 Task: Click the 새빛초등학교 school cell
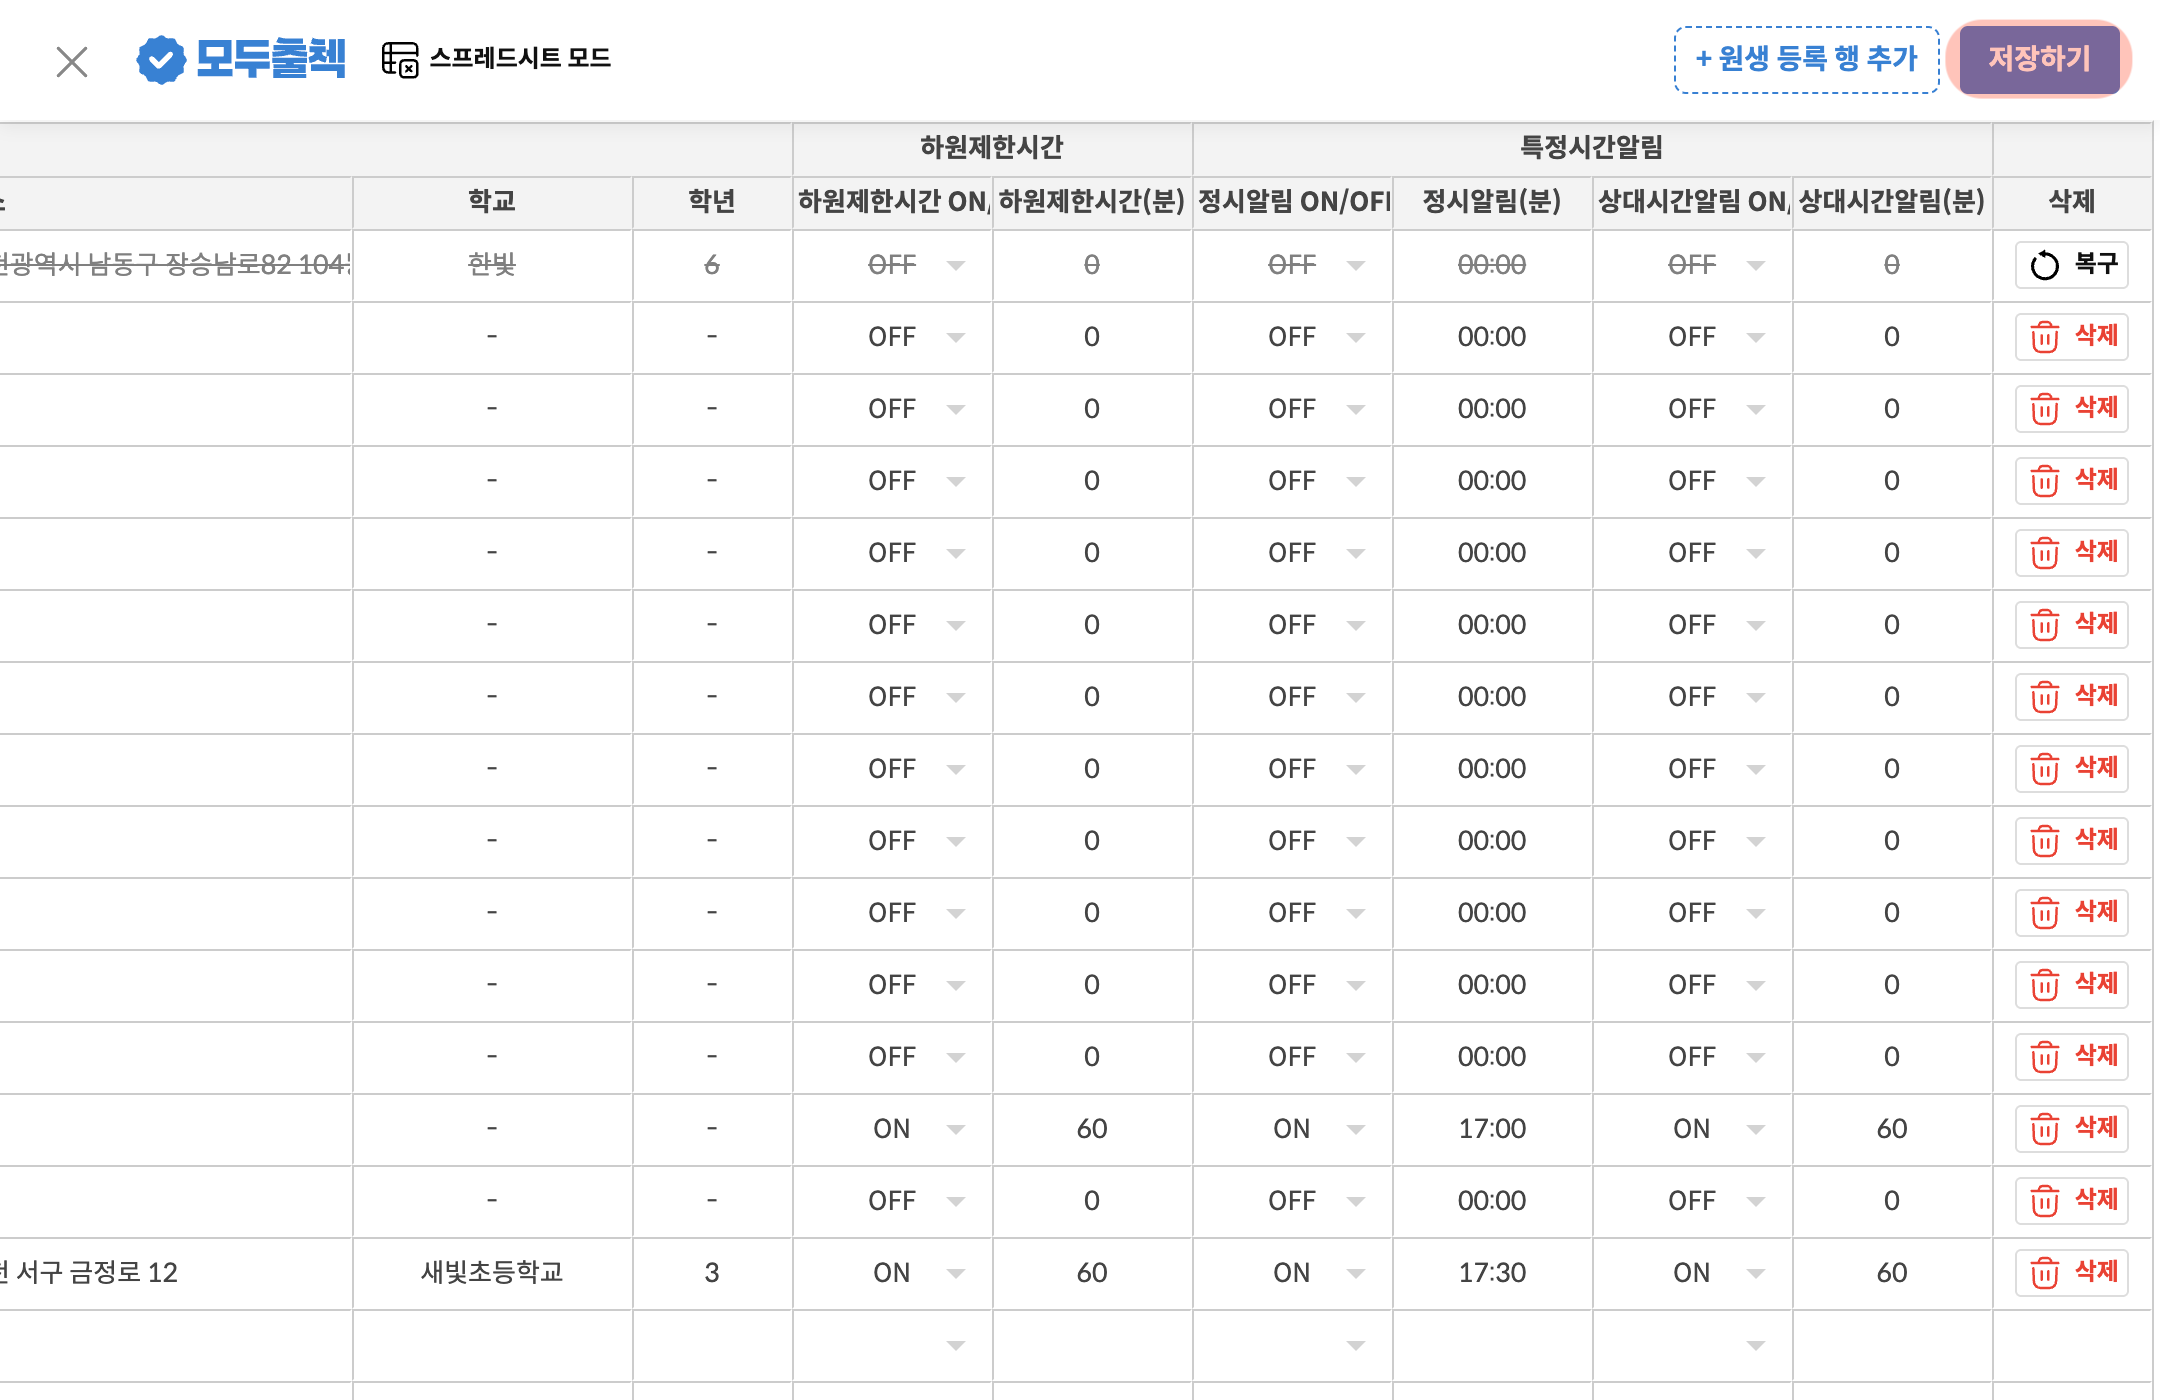click(x=492, y=1273)
